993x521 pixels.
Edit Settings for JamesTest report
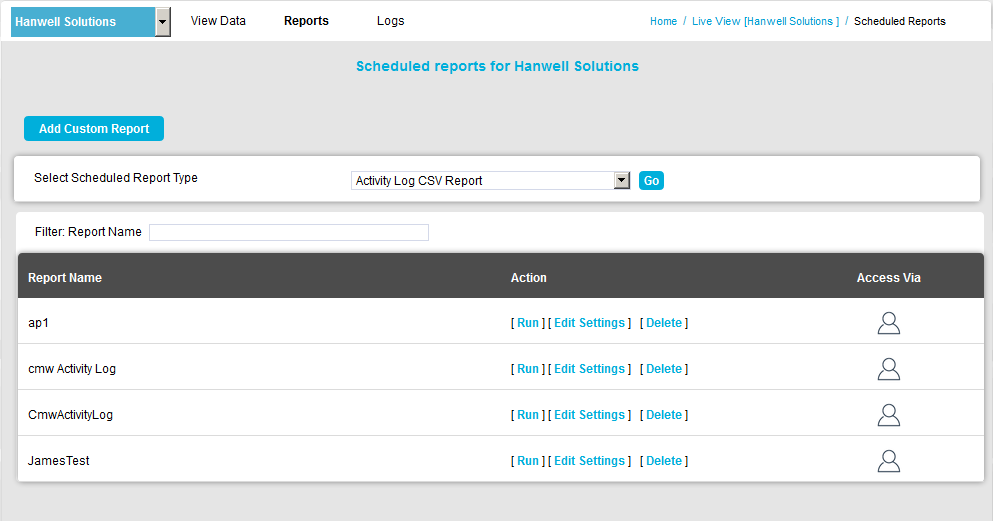point(590,461)
